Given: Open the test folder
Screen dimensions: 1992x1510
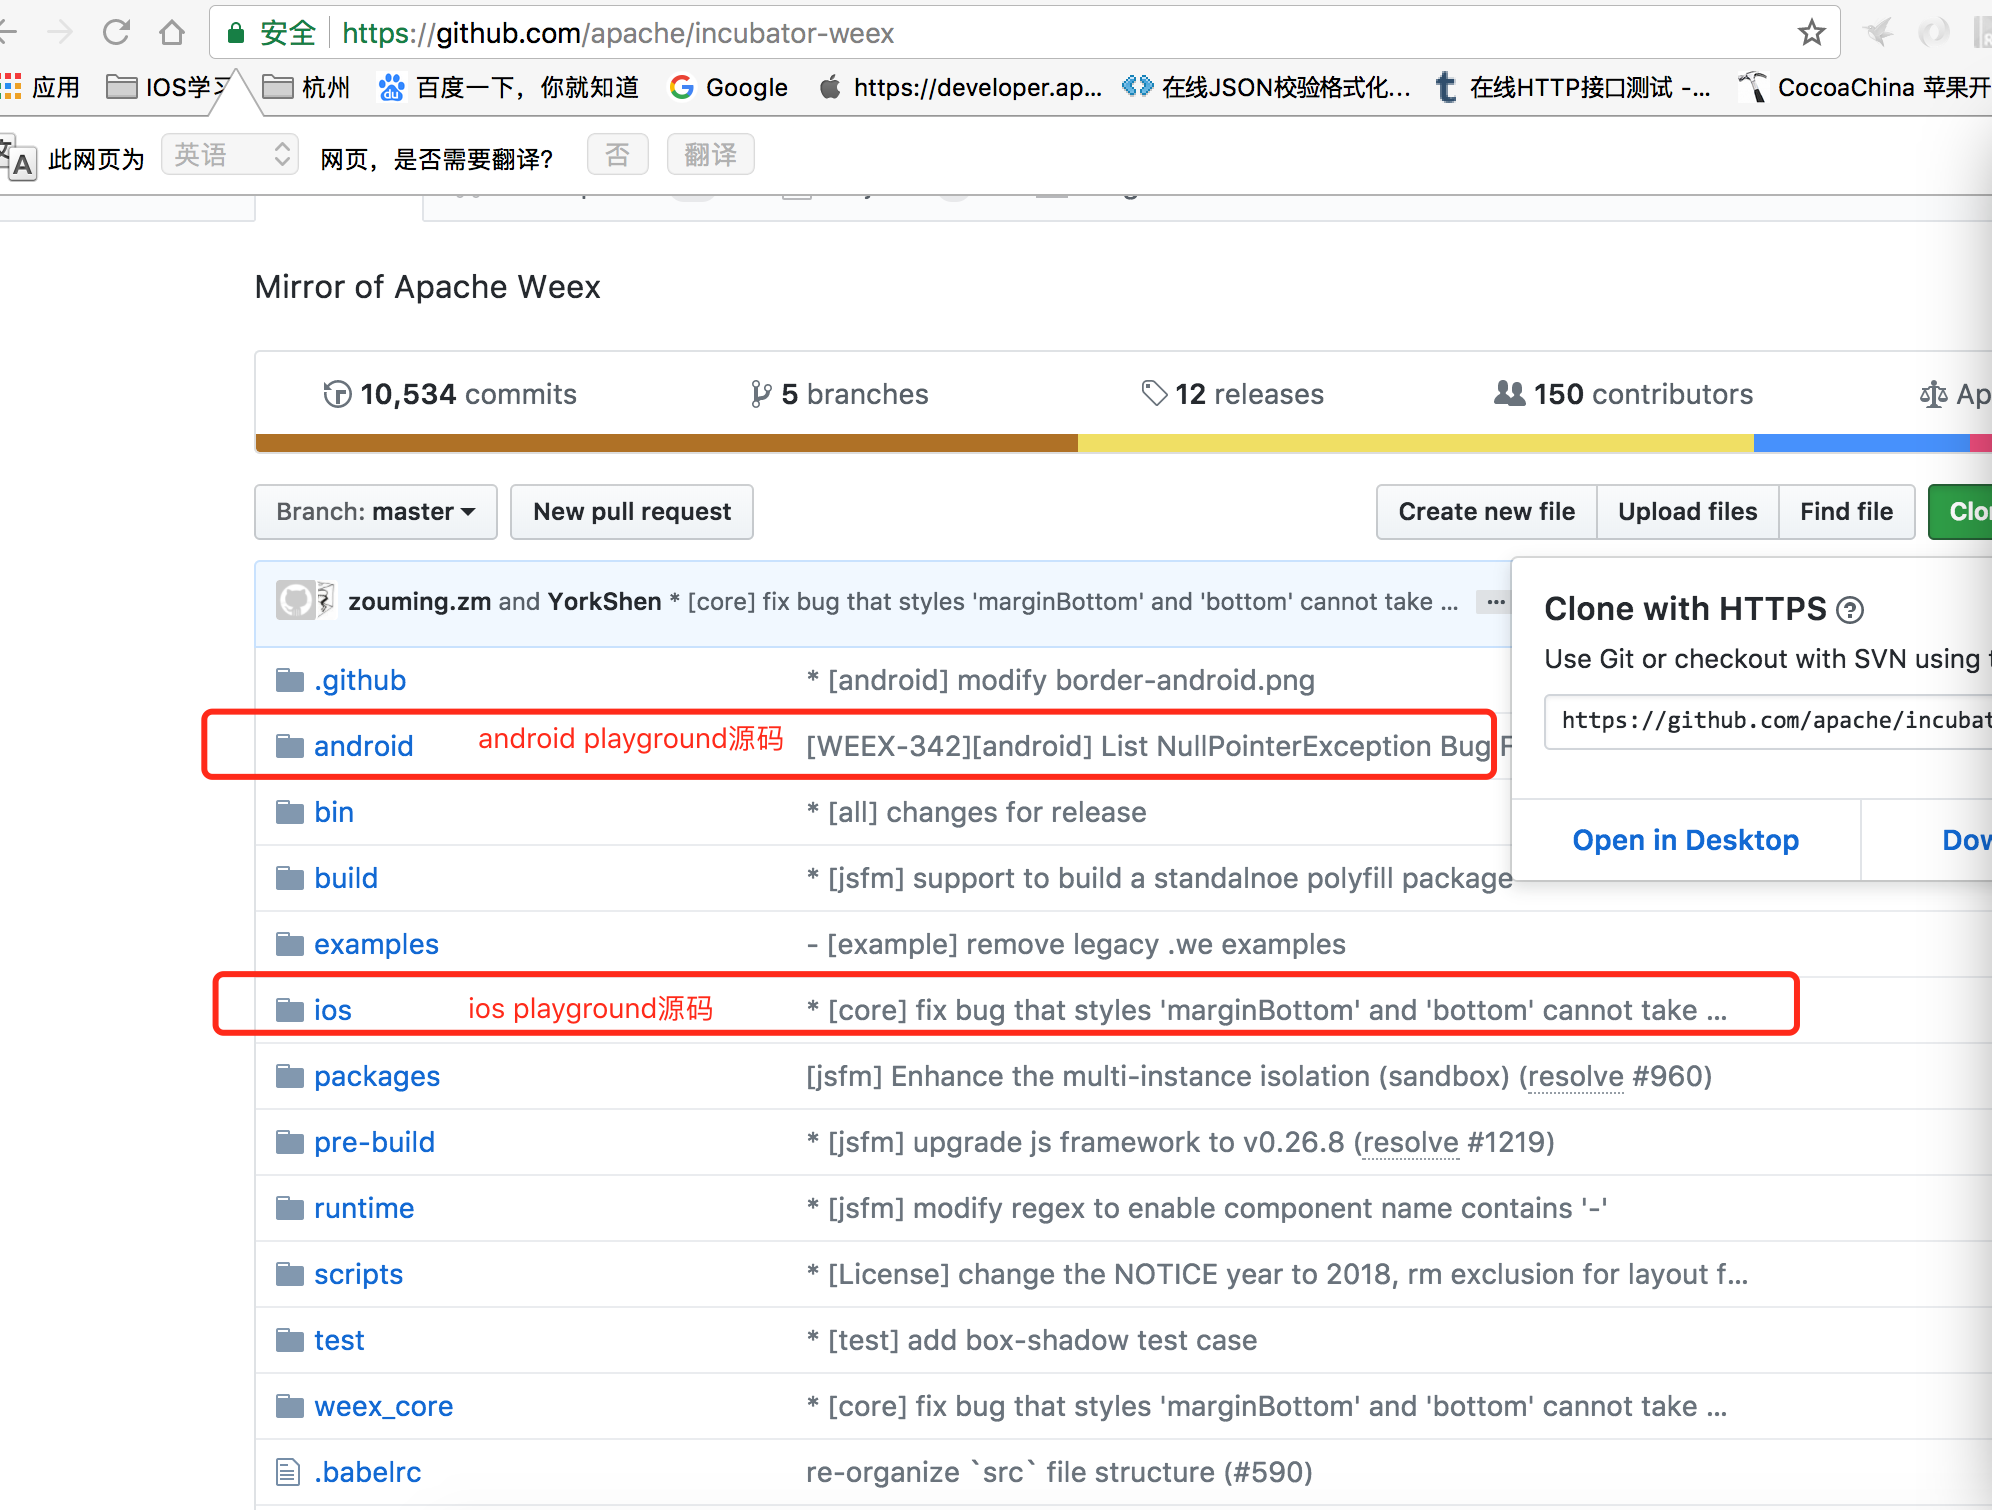Looking at the screenshot, I should click(339, 1340).
